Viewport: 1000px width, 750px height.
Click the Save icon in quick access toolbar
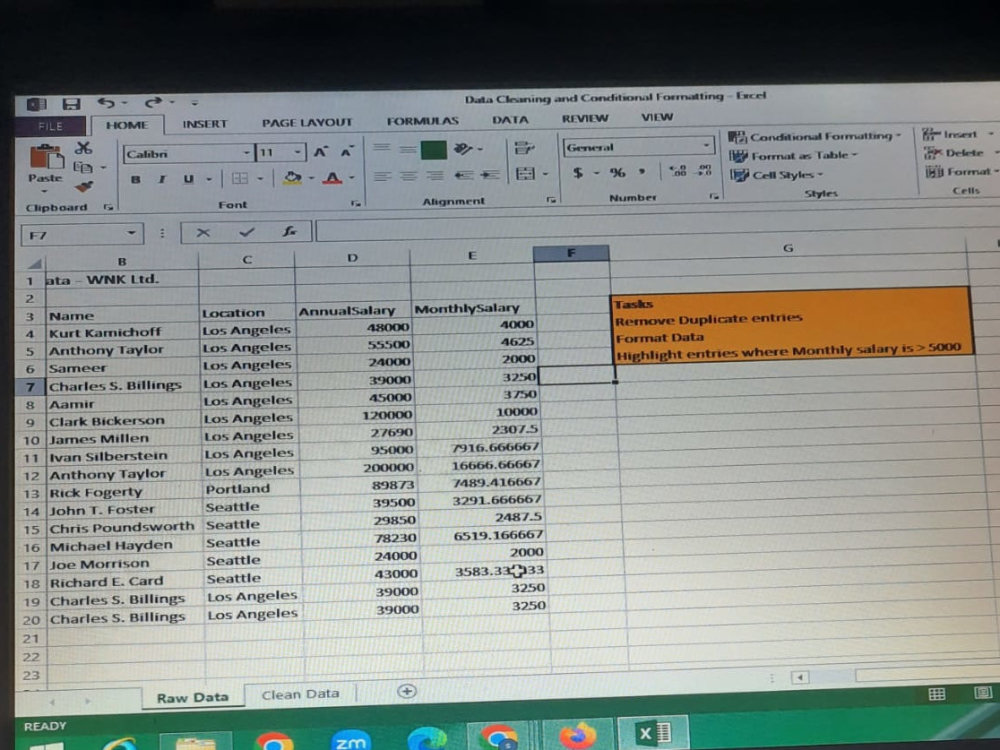(71, 104)
